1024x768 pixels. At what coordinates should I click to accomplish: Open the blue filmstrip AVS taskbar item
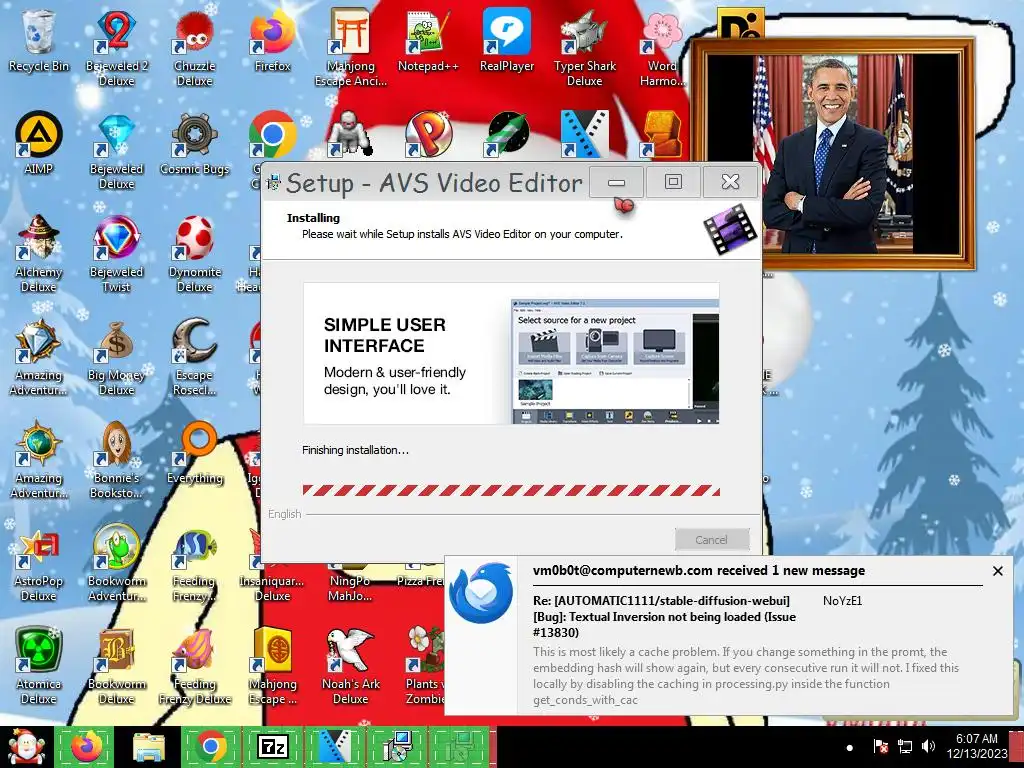point(335,747)
